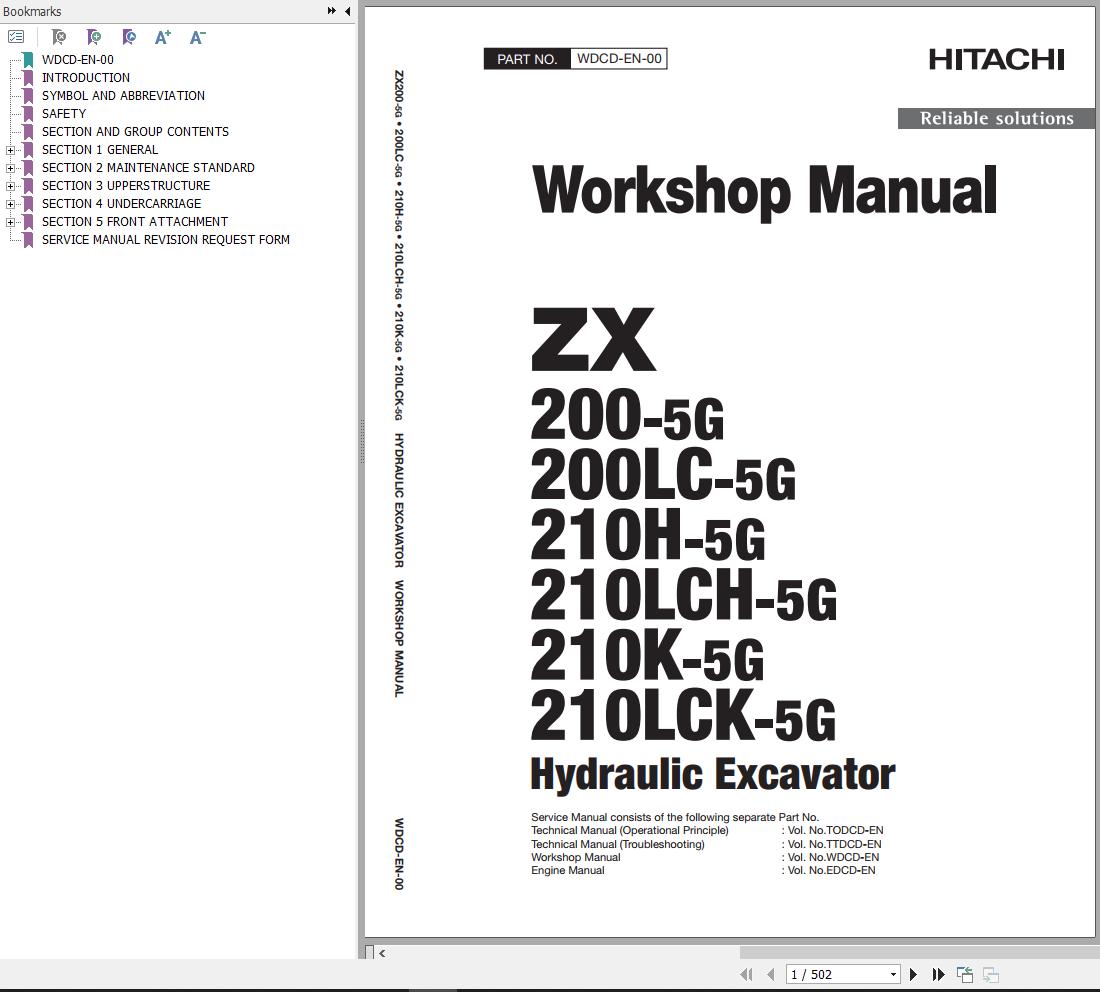This screenshot has height=992, width=1100.
Task: Expand SECTION 4 UNDERCARRIAGE bookmark
Action: tap(10, 204)
